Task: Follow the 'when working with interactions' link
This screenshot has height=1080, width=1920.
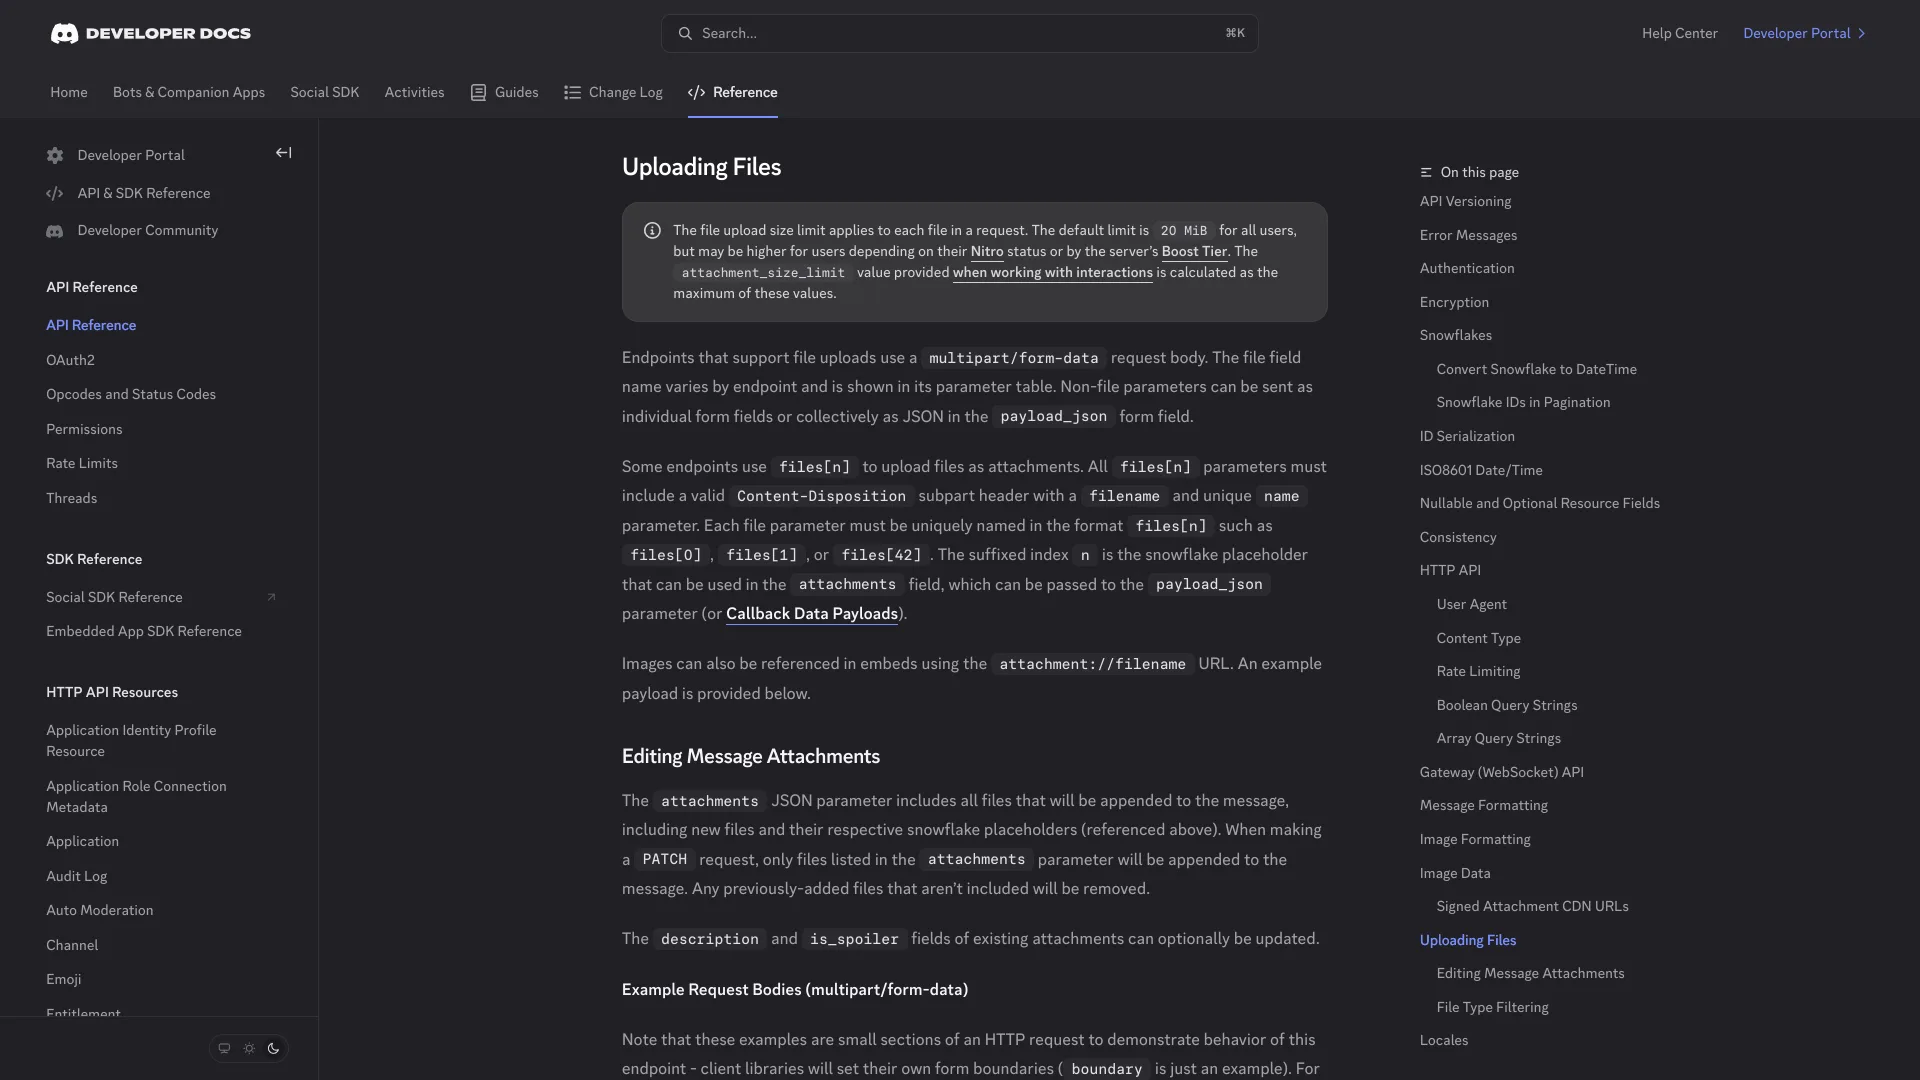Action: point(1053,273)
